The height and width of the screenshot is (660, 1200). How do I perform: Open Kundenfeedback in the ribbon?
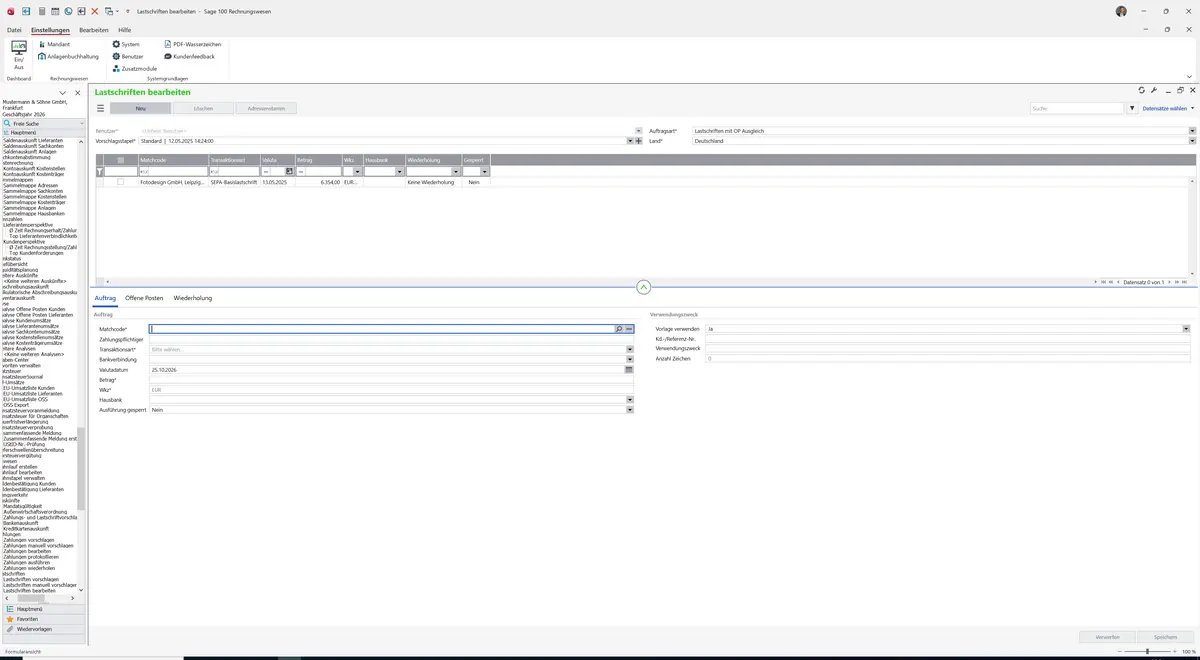(189, 56)
